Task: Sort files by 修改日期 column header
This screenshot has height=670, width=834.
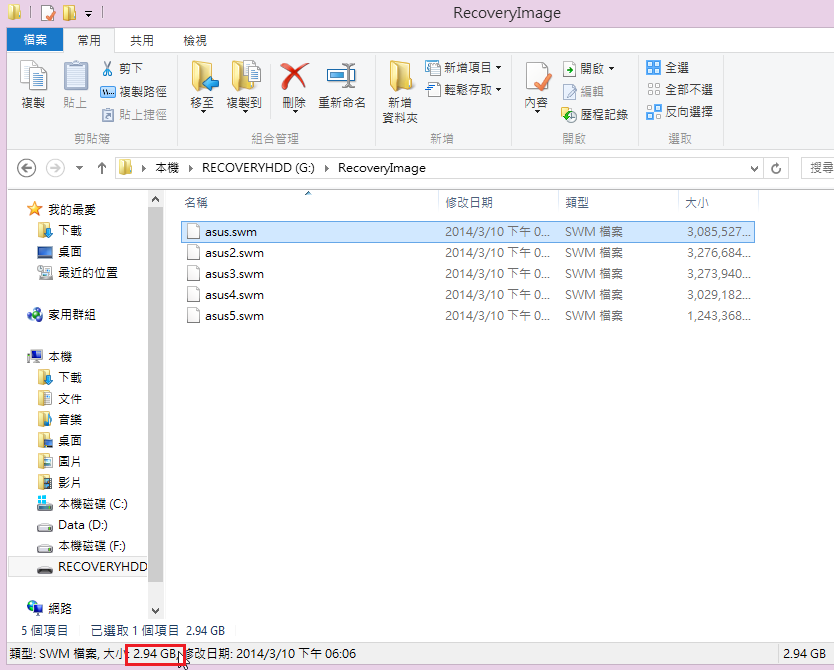Action: (469, 203)
